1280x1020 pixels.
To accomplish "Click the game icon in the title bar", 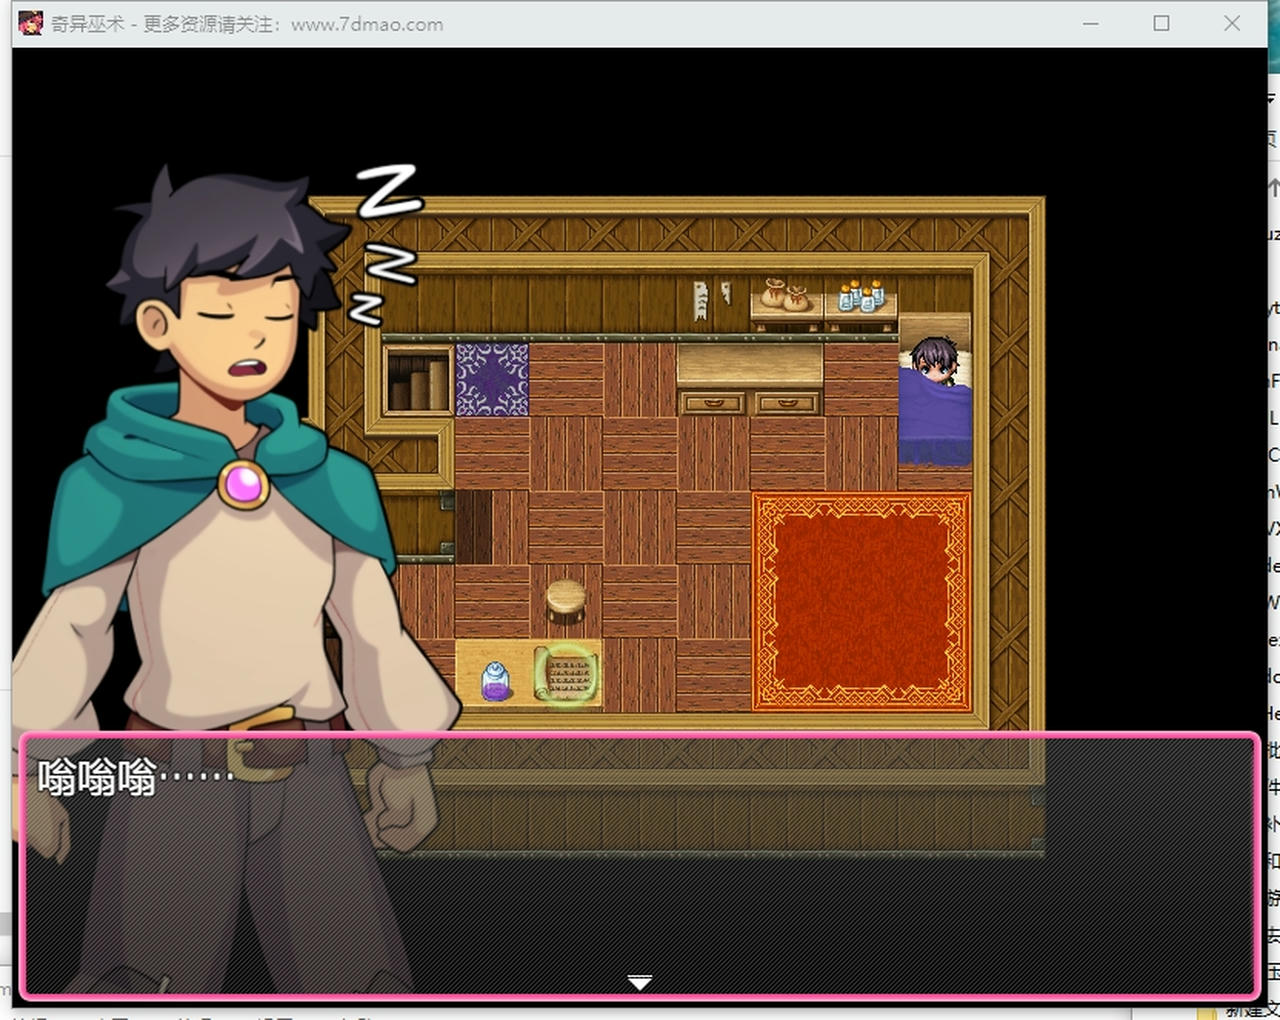I will coord(31,23).
